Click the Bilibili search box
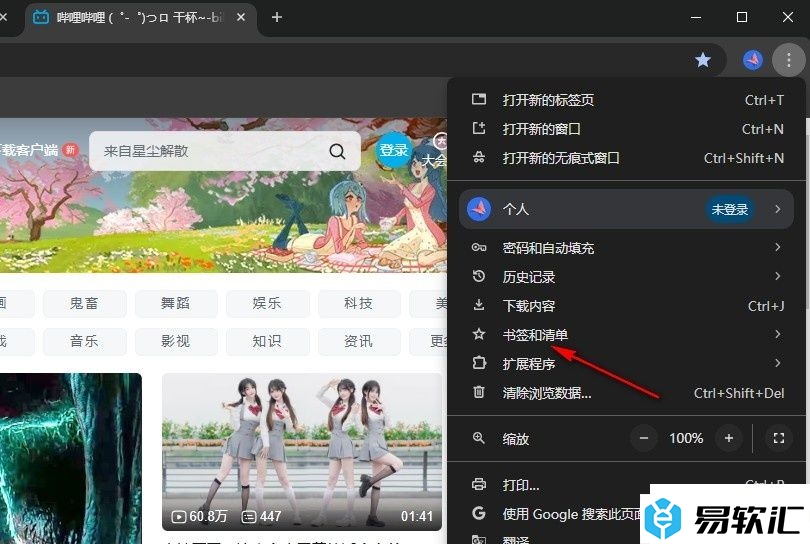This screenshot has width=810, height=544. (225, 151)
